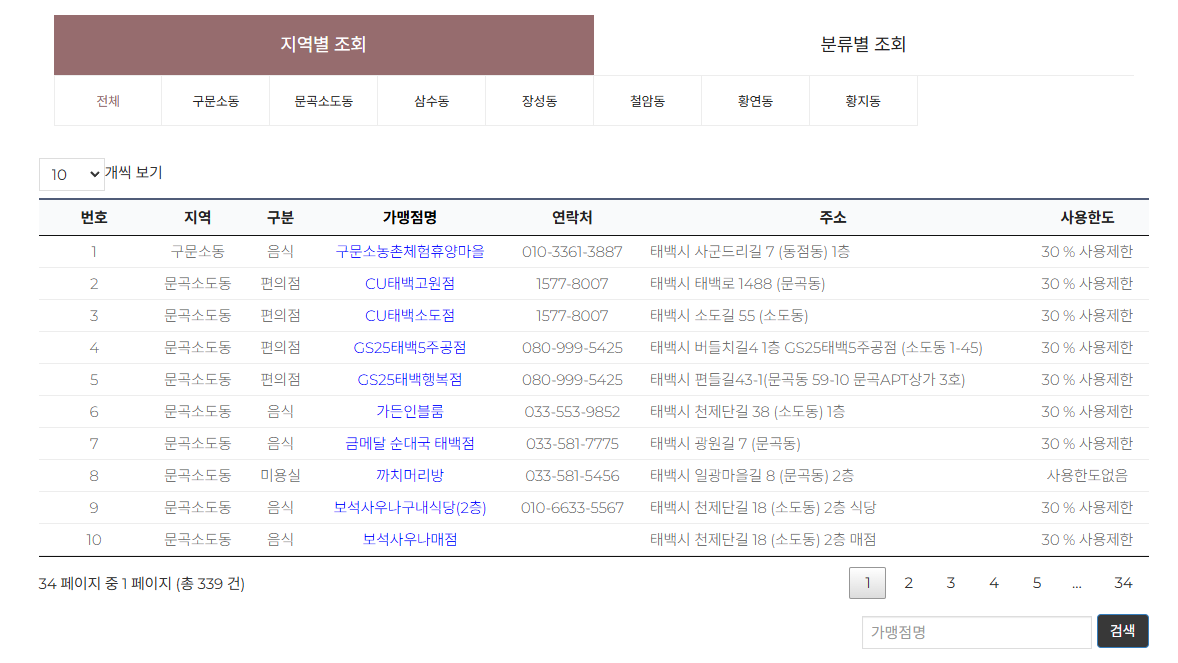1178x663 pixels.
Task: Go to page 1
Action: tap(867, 583)
